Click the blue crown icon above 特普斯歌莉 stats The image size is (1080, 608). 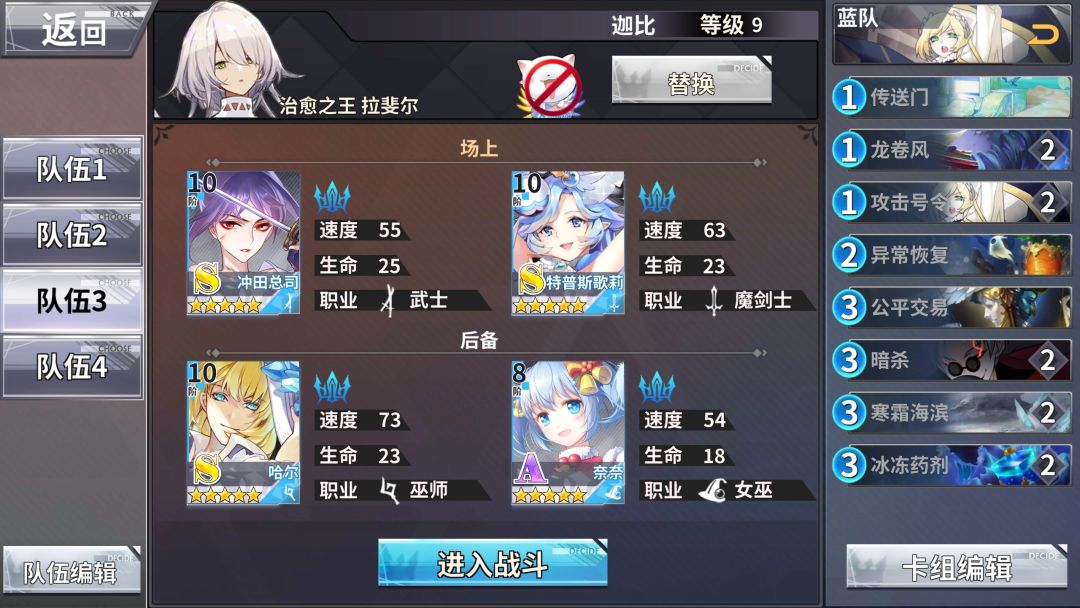point(657,197)
